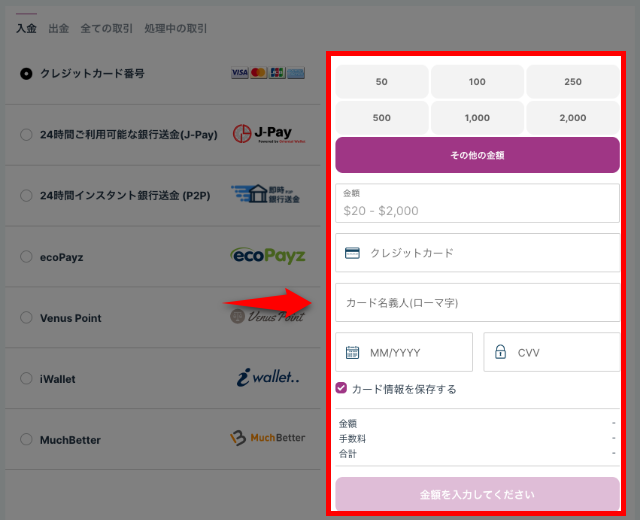640x520 pixels.
Task: Choose the MuchBetter radio option
Action: tap(26, 440)
